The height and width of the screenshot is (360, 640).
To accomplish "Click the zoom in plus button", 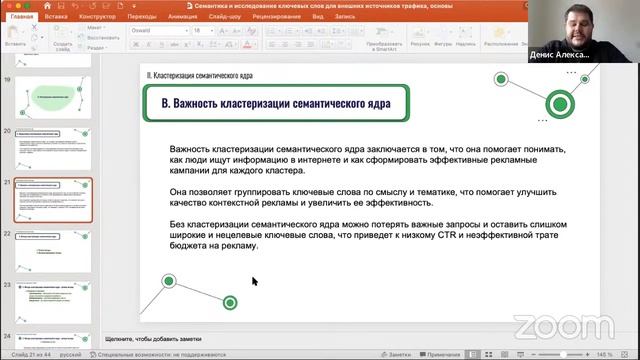I will tap(587, 354).
